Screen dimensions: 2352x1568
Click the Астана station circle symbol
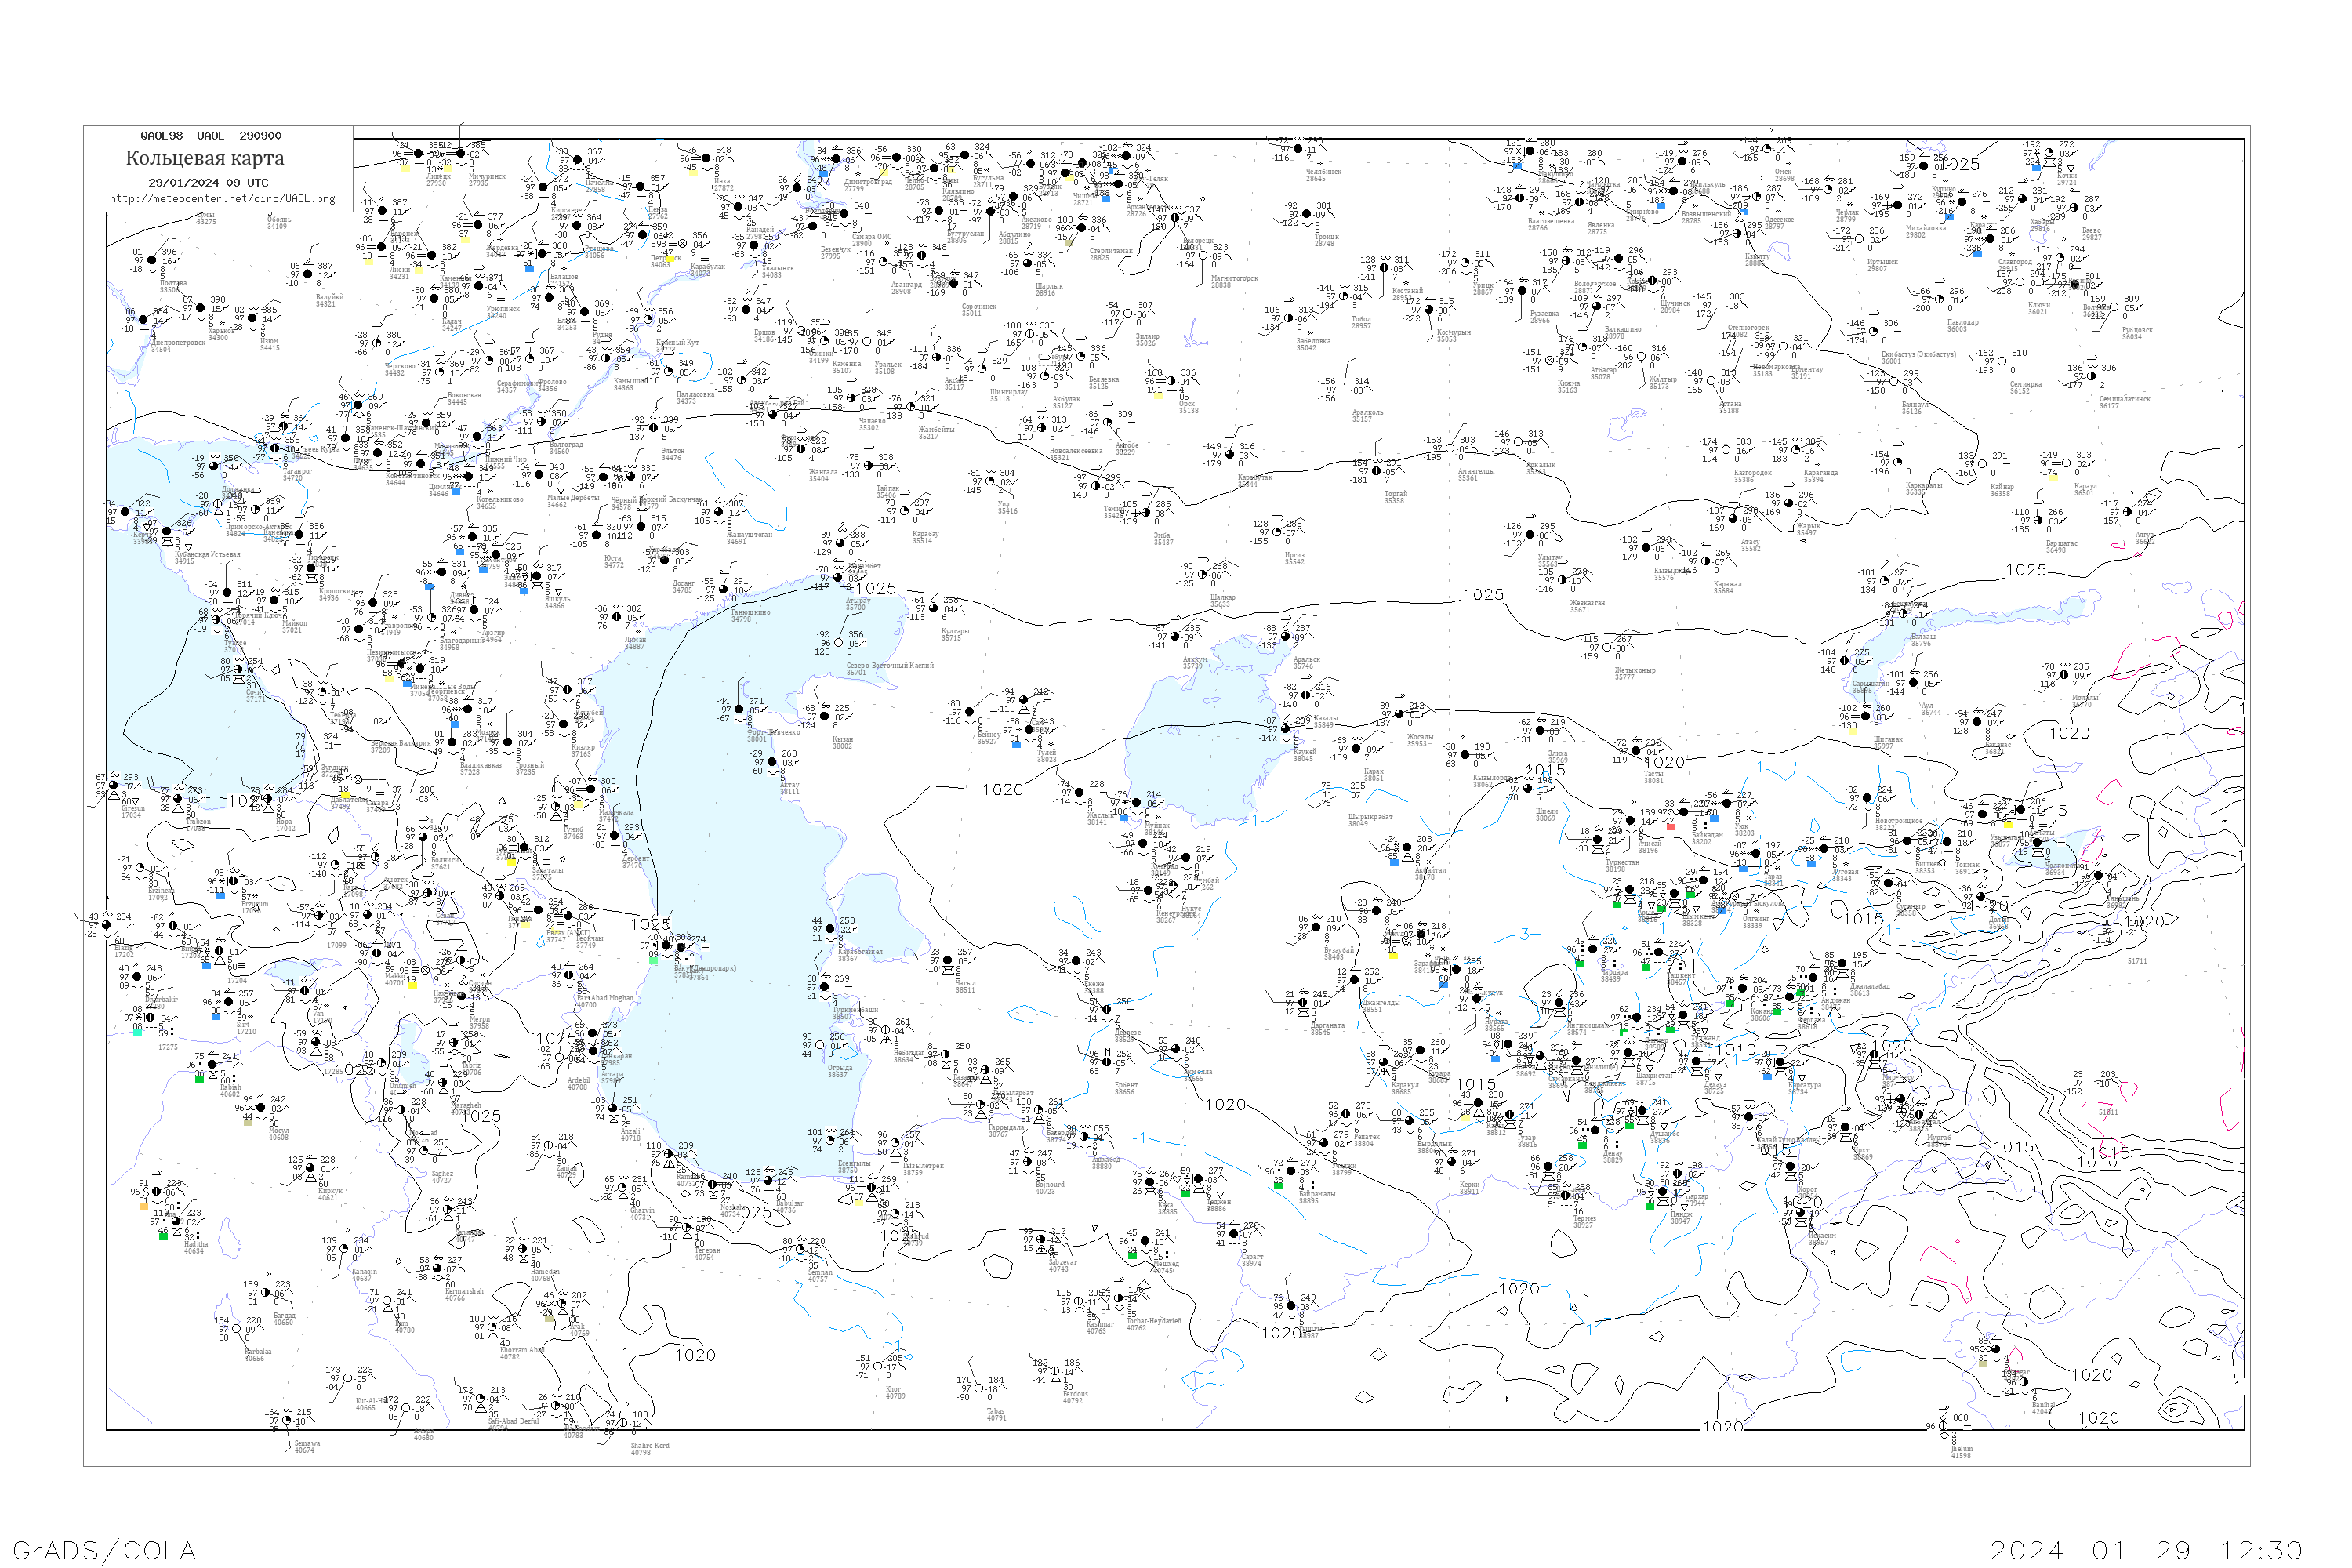click(1710, 382)
